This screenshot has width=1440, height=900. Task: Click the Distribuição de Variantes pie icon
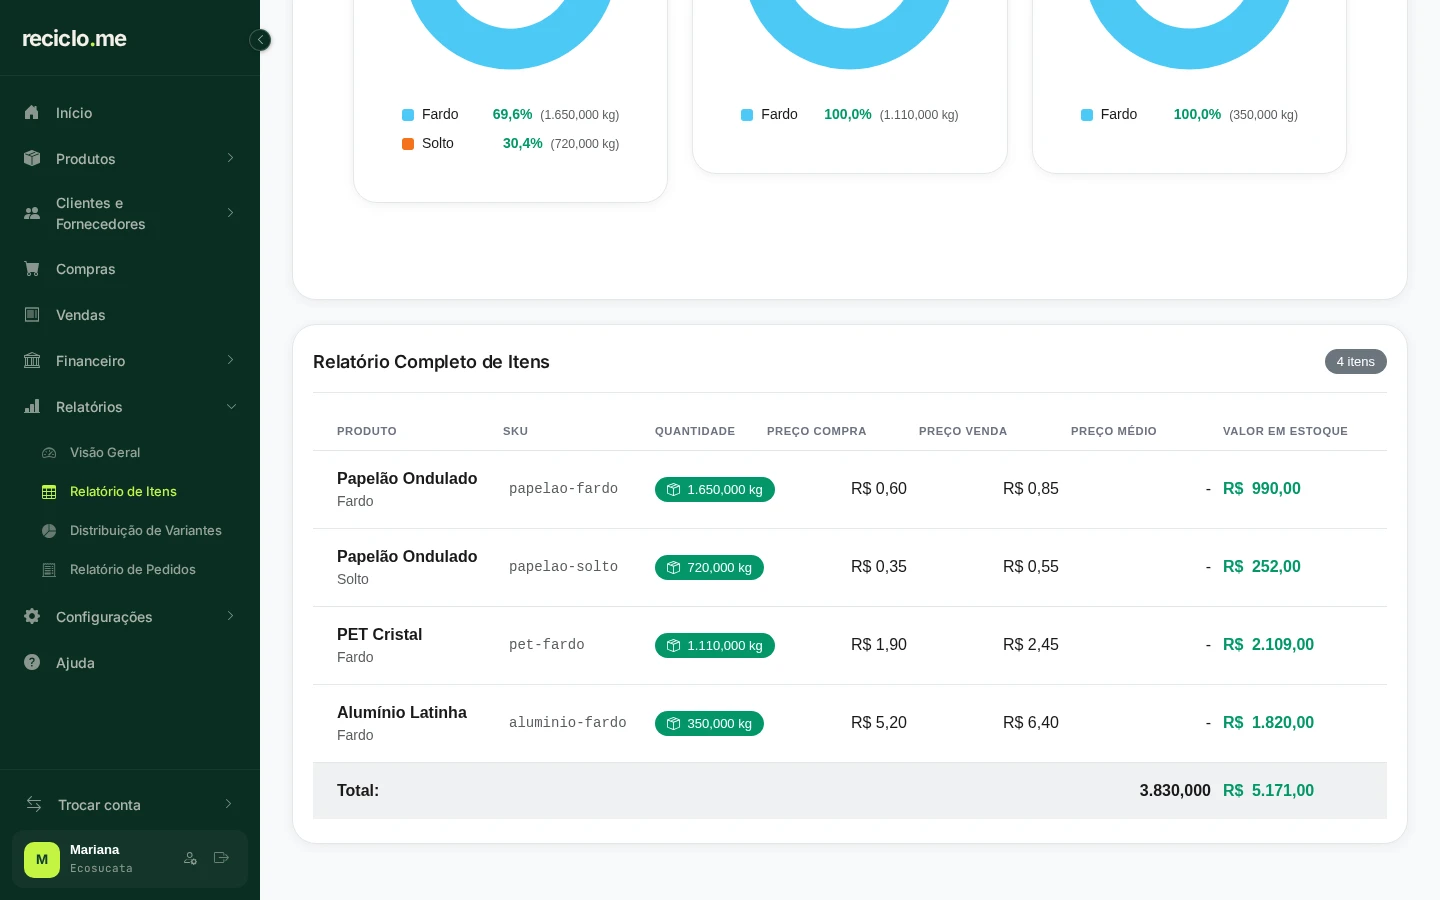(49, 531)
